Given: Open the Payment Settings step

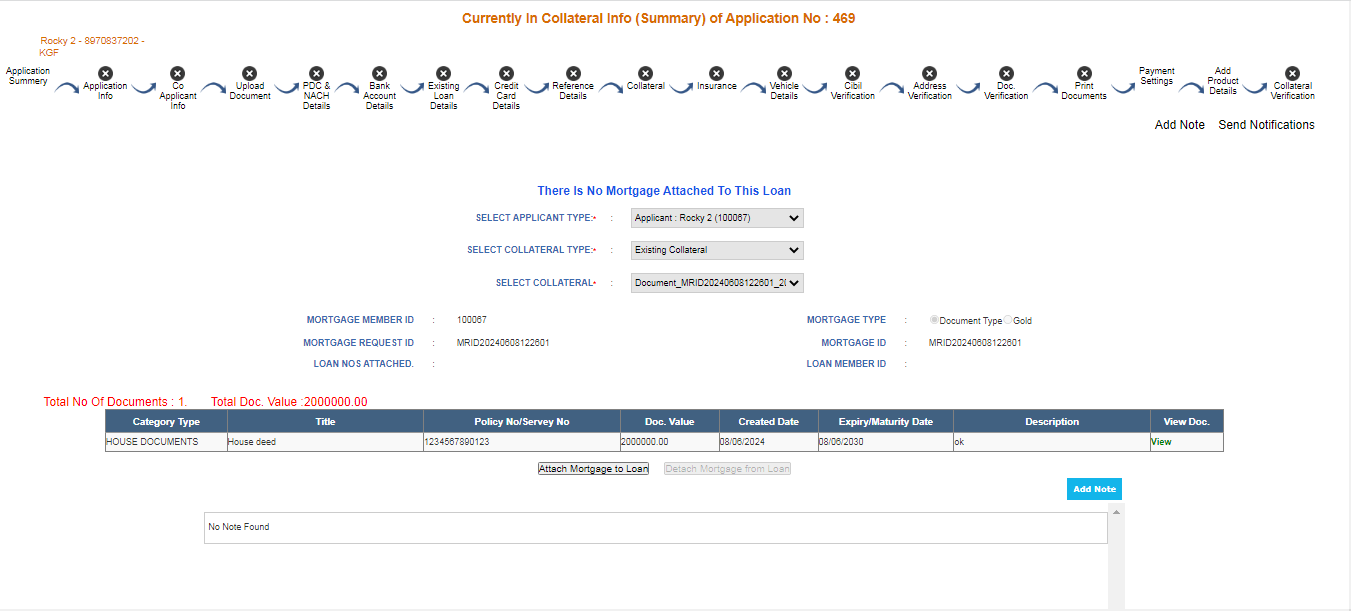Looking at the screenshot, I should pos(1157,76).
